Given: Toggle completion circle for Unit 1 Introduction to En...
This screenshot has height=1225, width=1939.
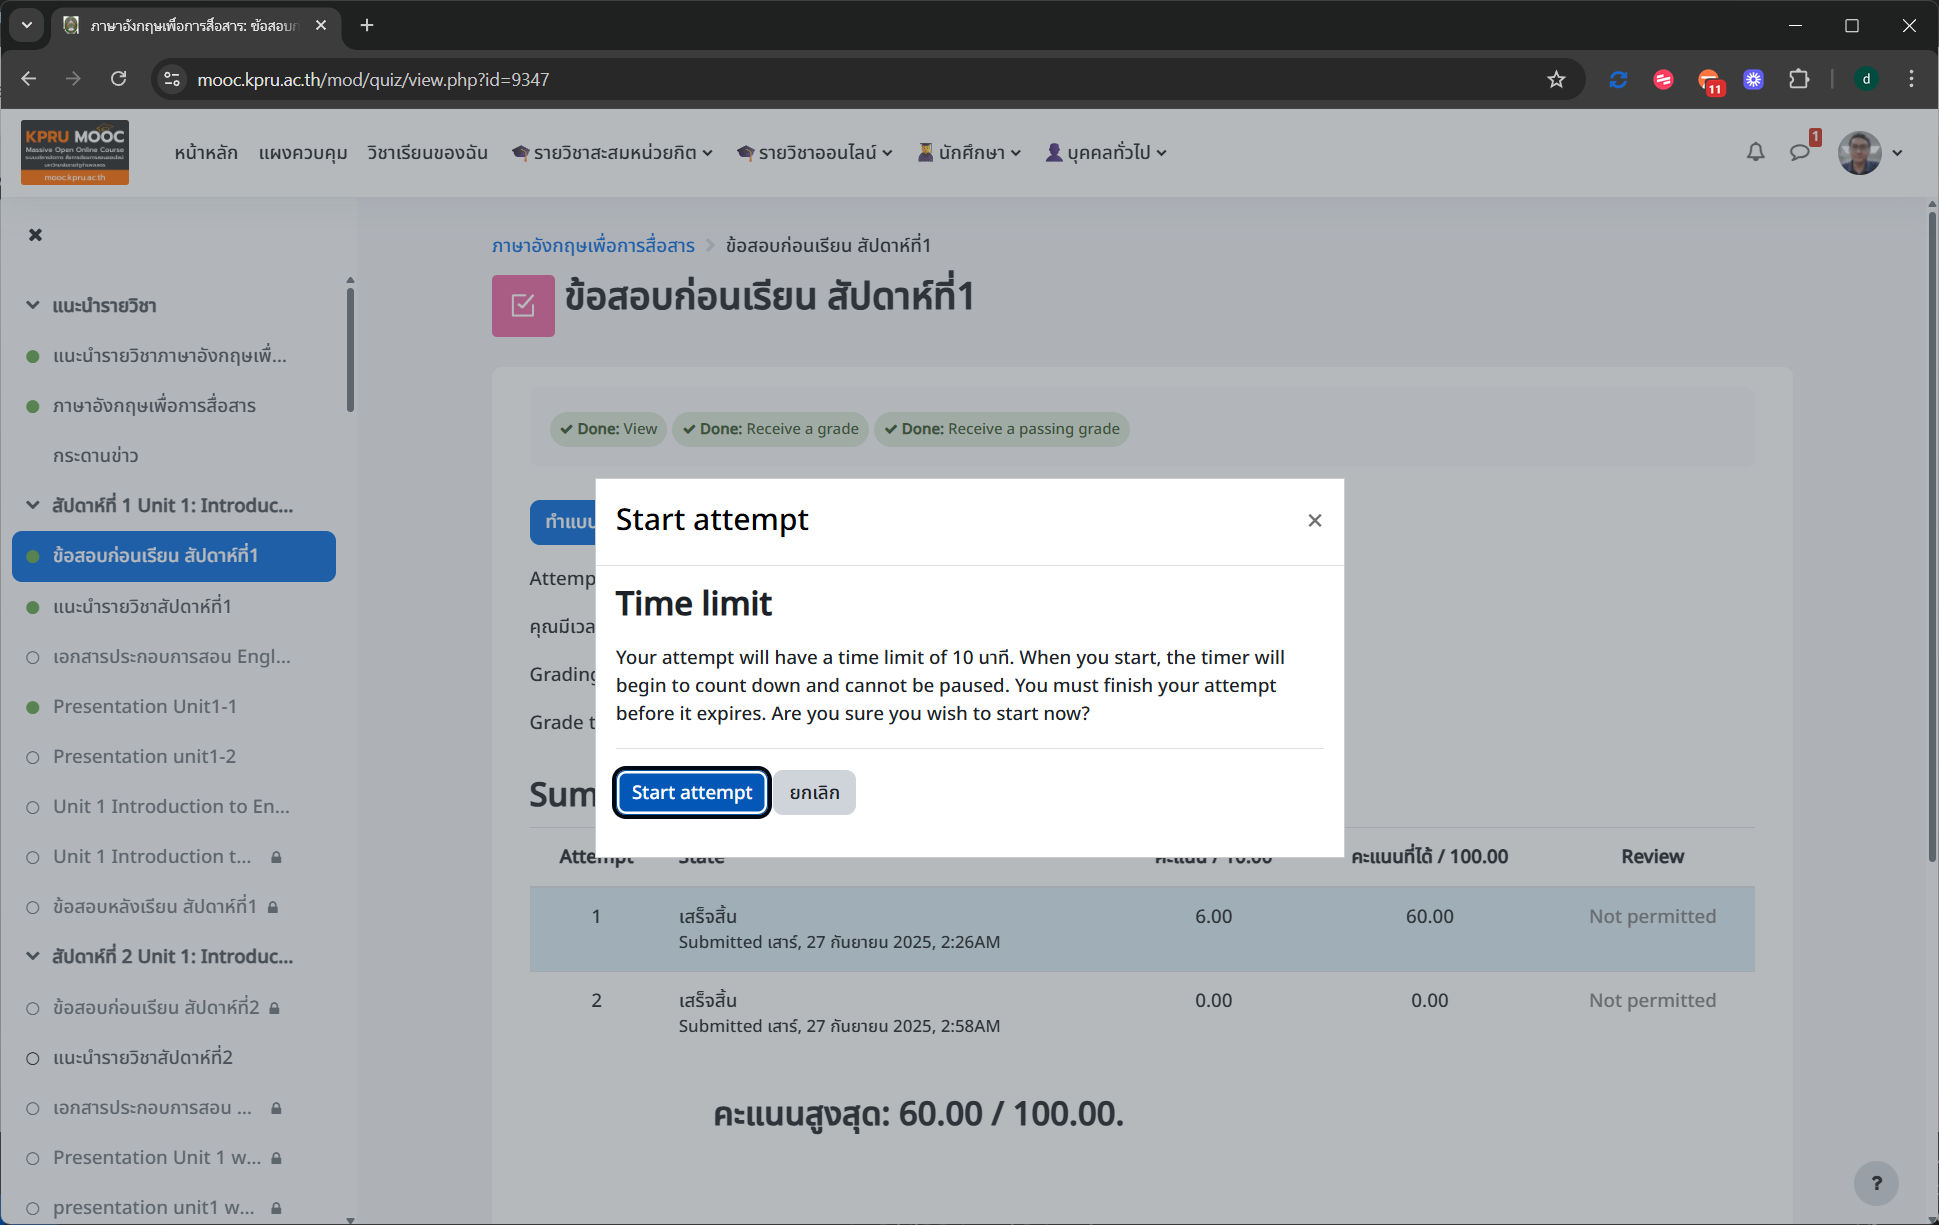Looking at the screenshot, I should [x=33, y=807].
